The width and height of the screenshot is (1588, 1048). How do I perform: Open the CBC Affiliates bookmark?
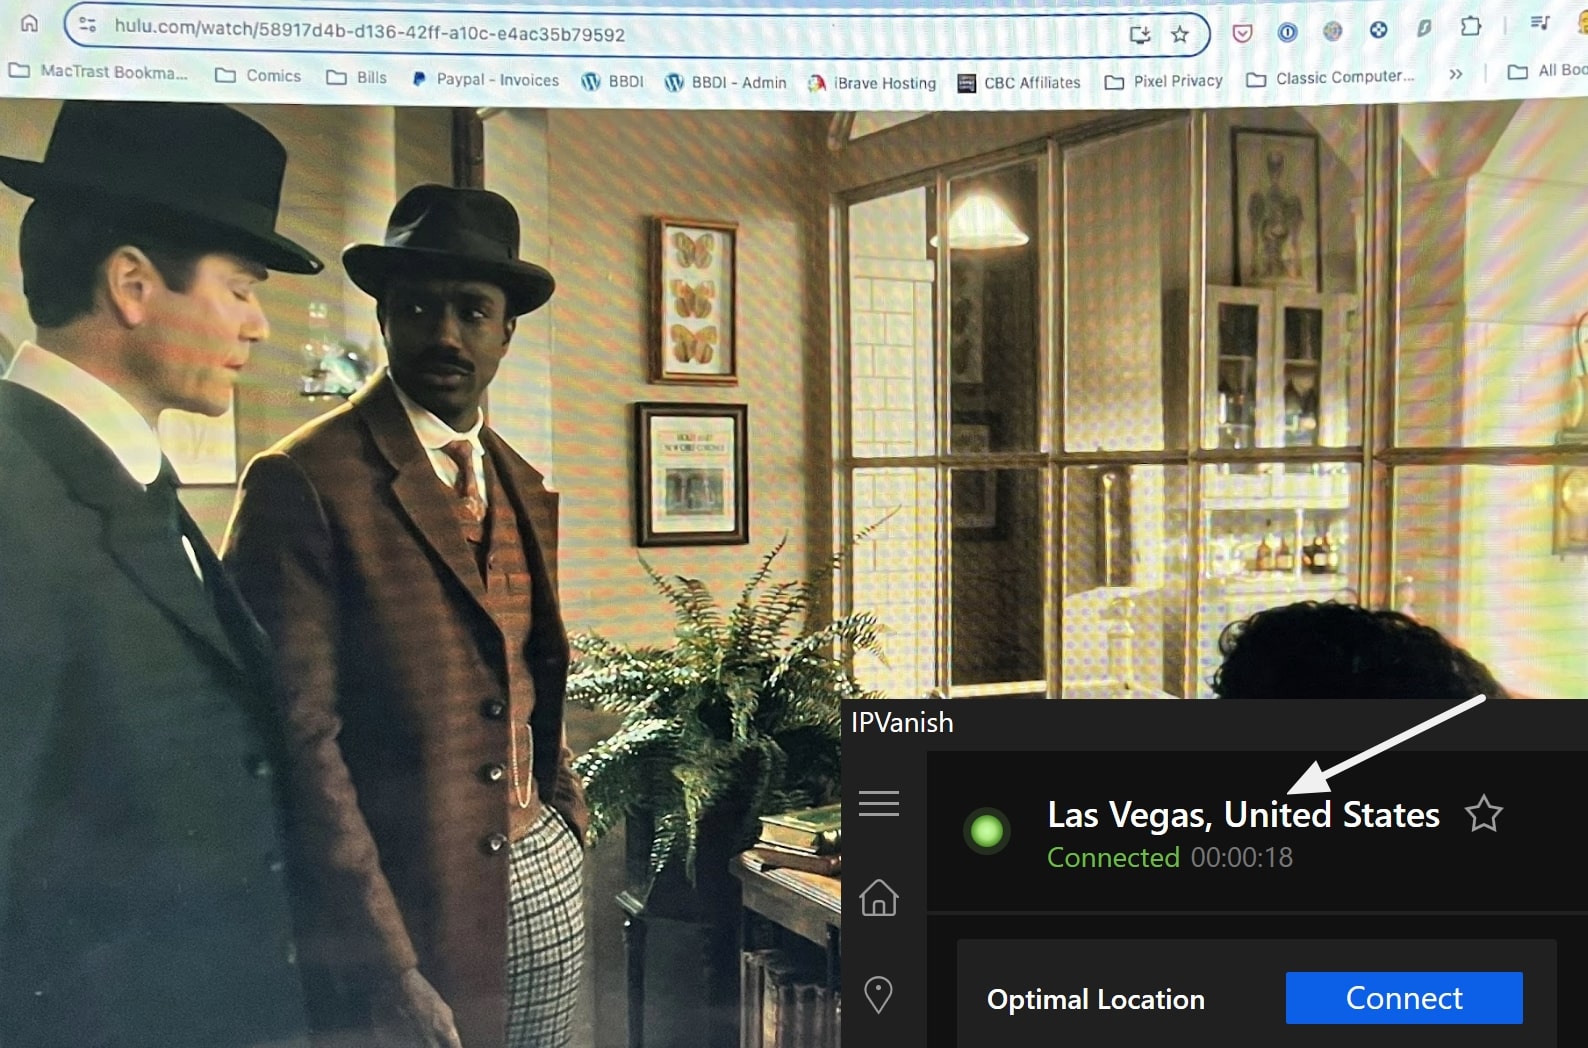point(1019,83)
